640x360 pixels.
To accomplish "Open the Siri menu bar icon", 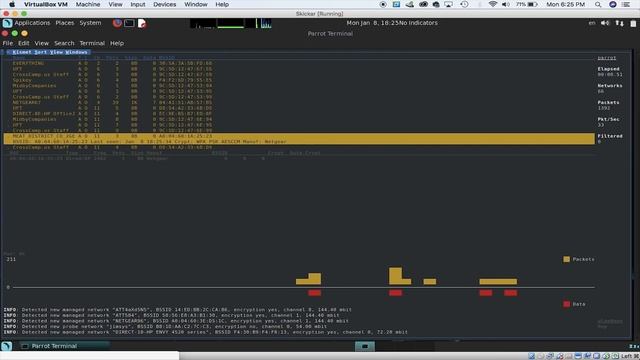I will tap(613, 4).
